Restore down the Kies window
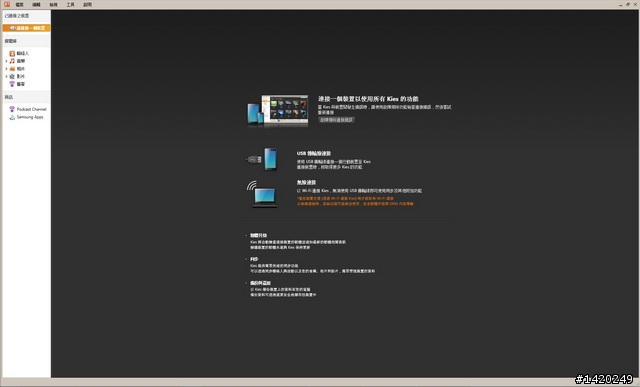This screenshot has width=640, height=387. point(628,4)
